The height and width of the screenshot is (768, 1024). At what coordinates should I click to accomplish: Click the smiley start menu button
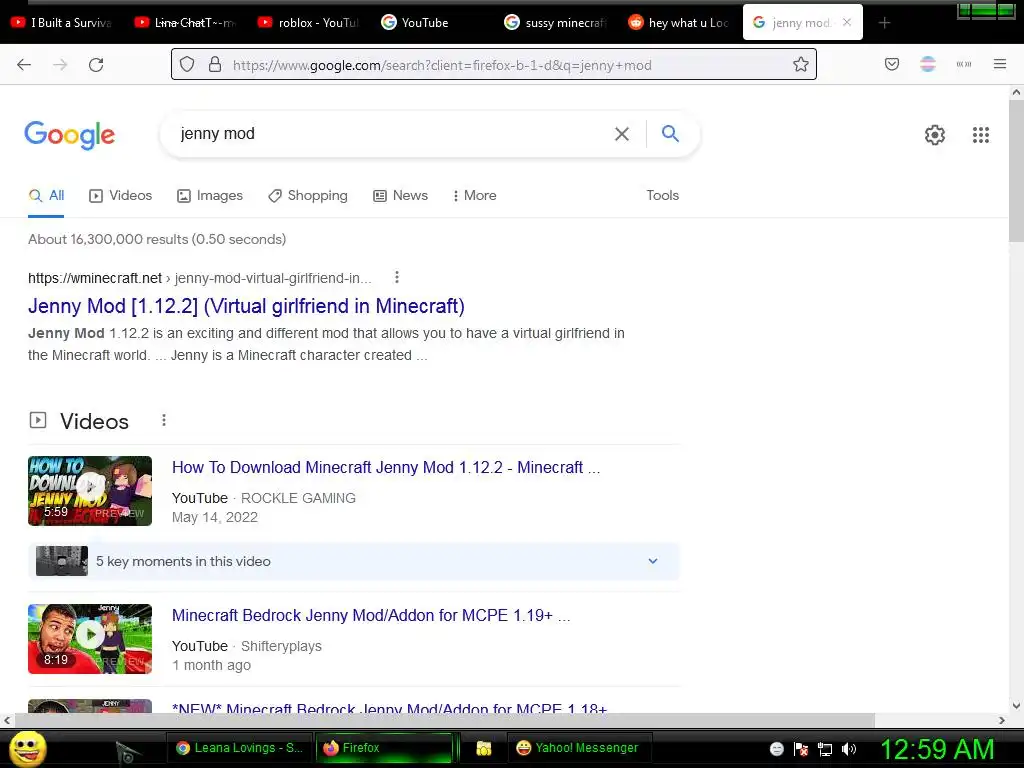click(27, 748)
